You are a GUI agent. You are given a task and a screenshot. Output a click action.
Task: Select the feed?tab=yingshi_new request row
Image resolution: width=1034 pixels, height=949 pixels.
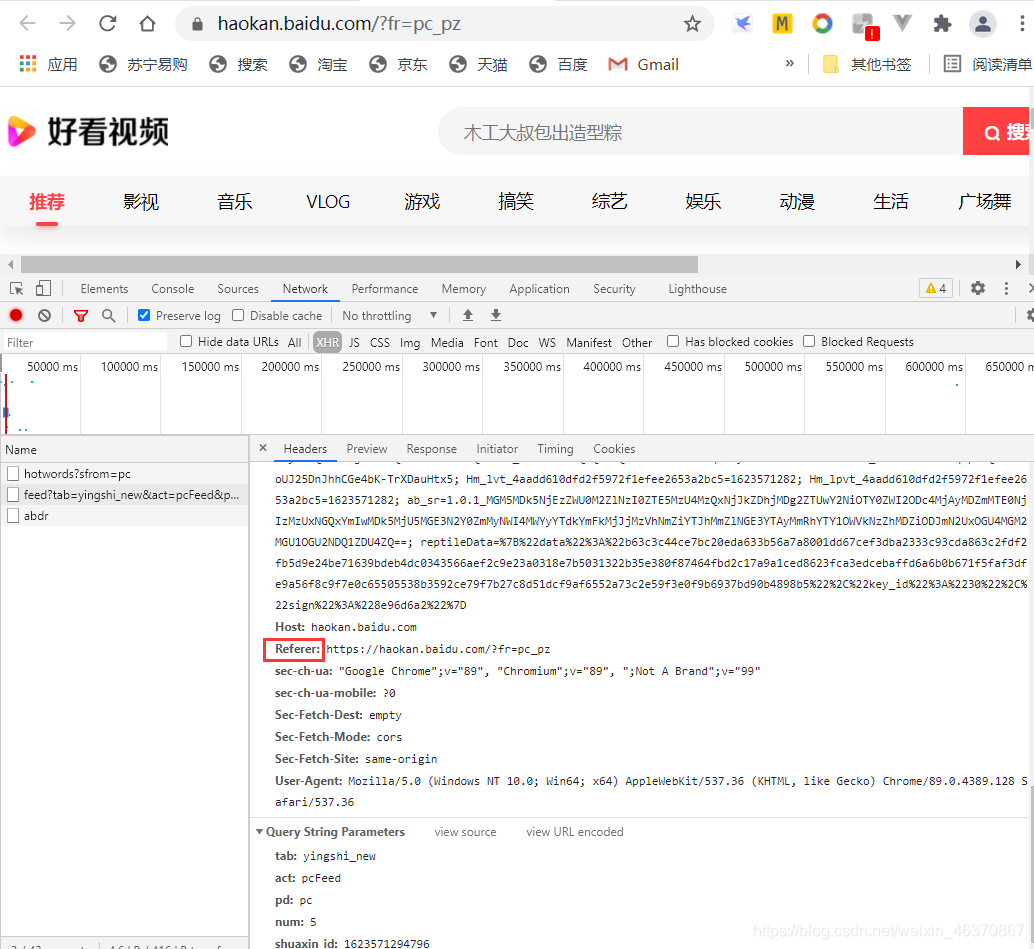click(125, 495)
